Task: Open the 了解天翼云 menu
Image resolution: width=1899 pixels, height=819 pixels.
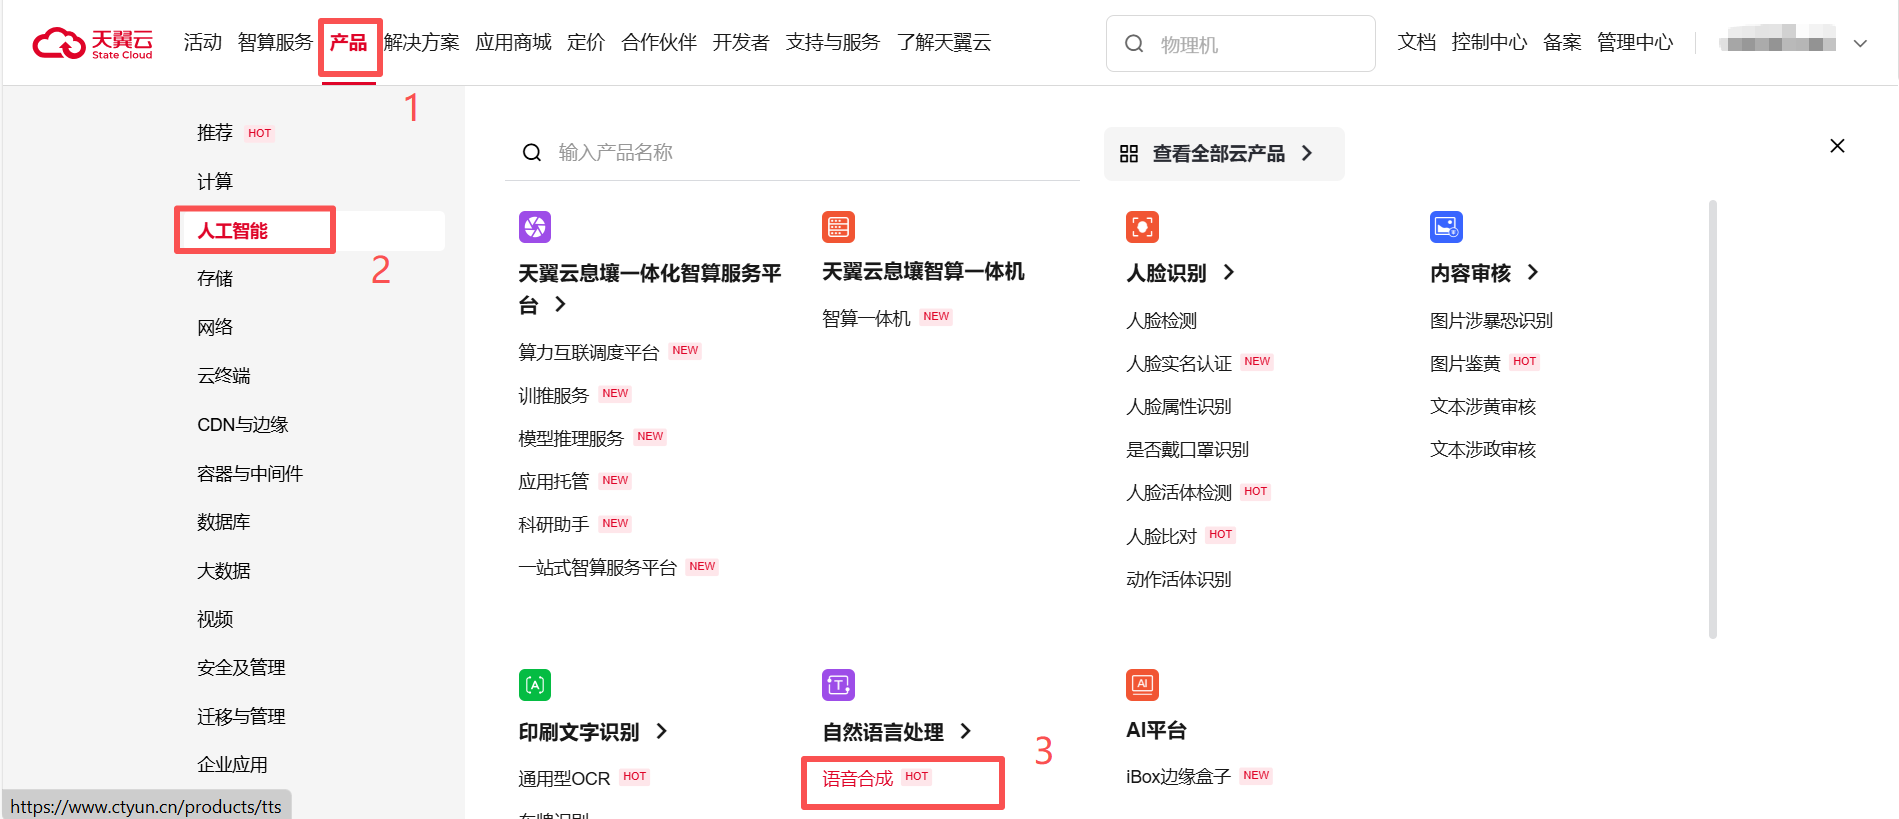Action: 944,42
